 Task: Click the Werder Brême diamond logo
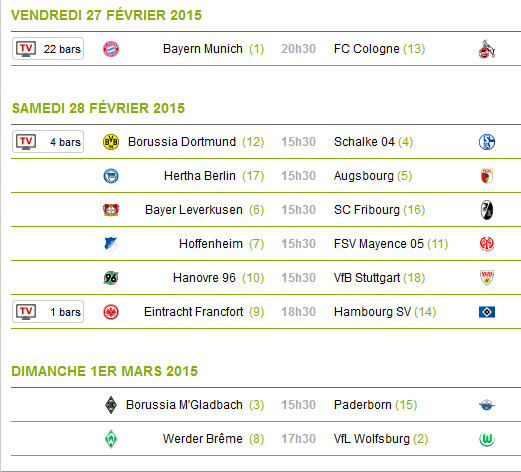pyautogui.click(x=111, y=439)
